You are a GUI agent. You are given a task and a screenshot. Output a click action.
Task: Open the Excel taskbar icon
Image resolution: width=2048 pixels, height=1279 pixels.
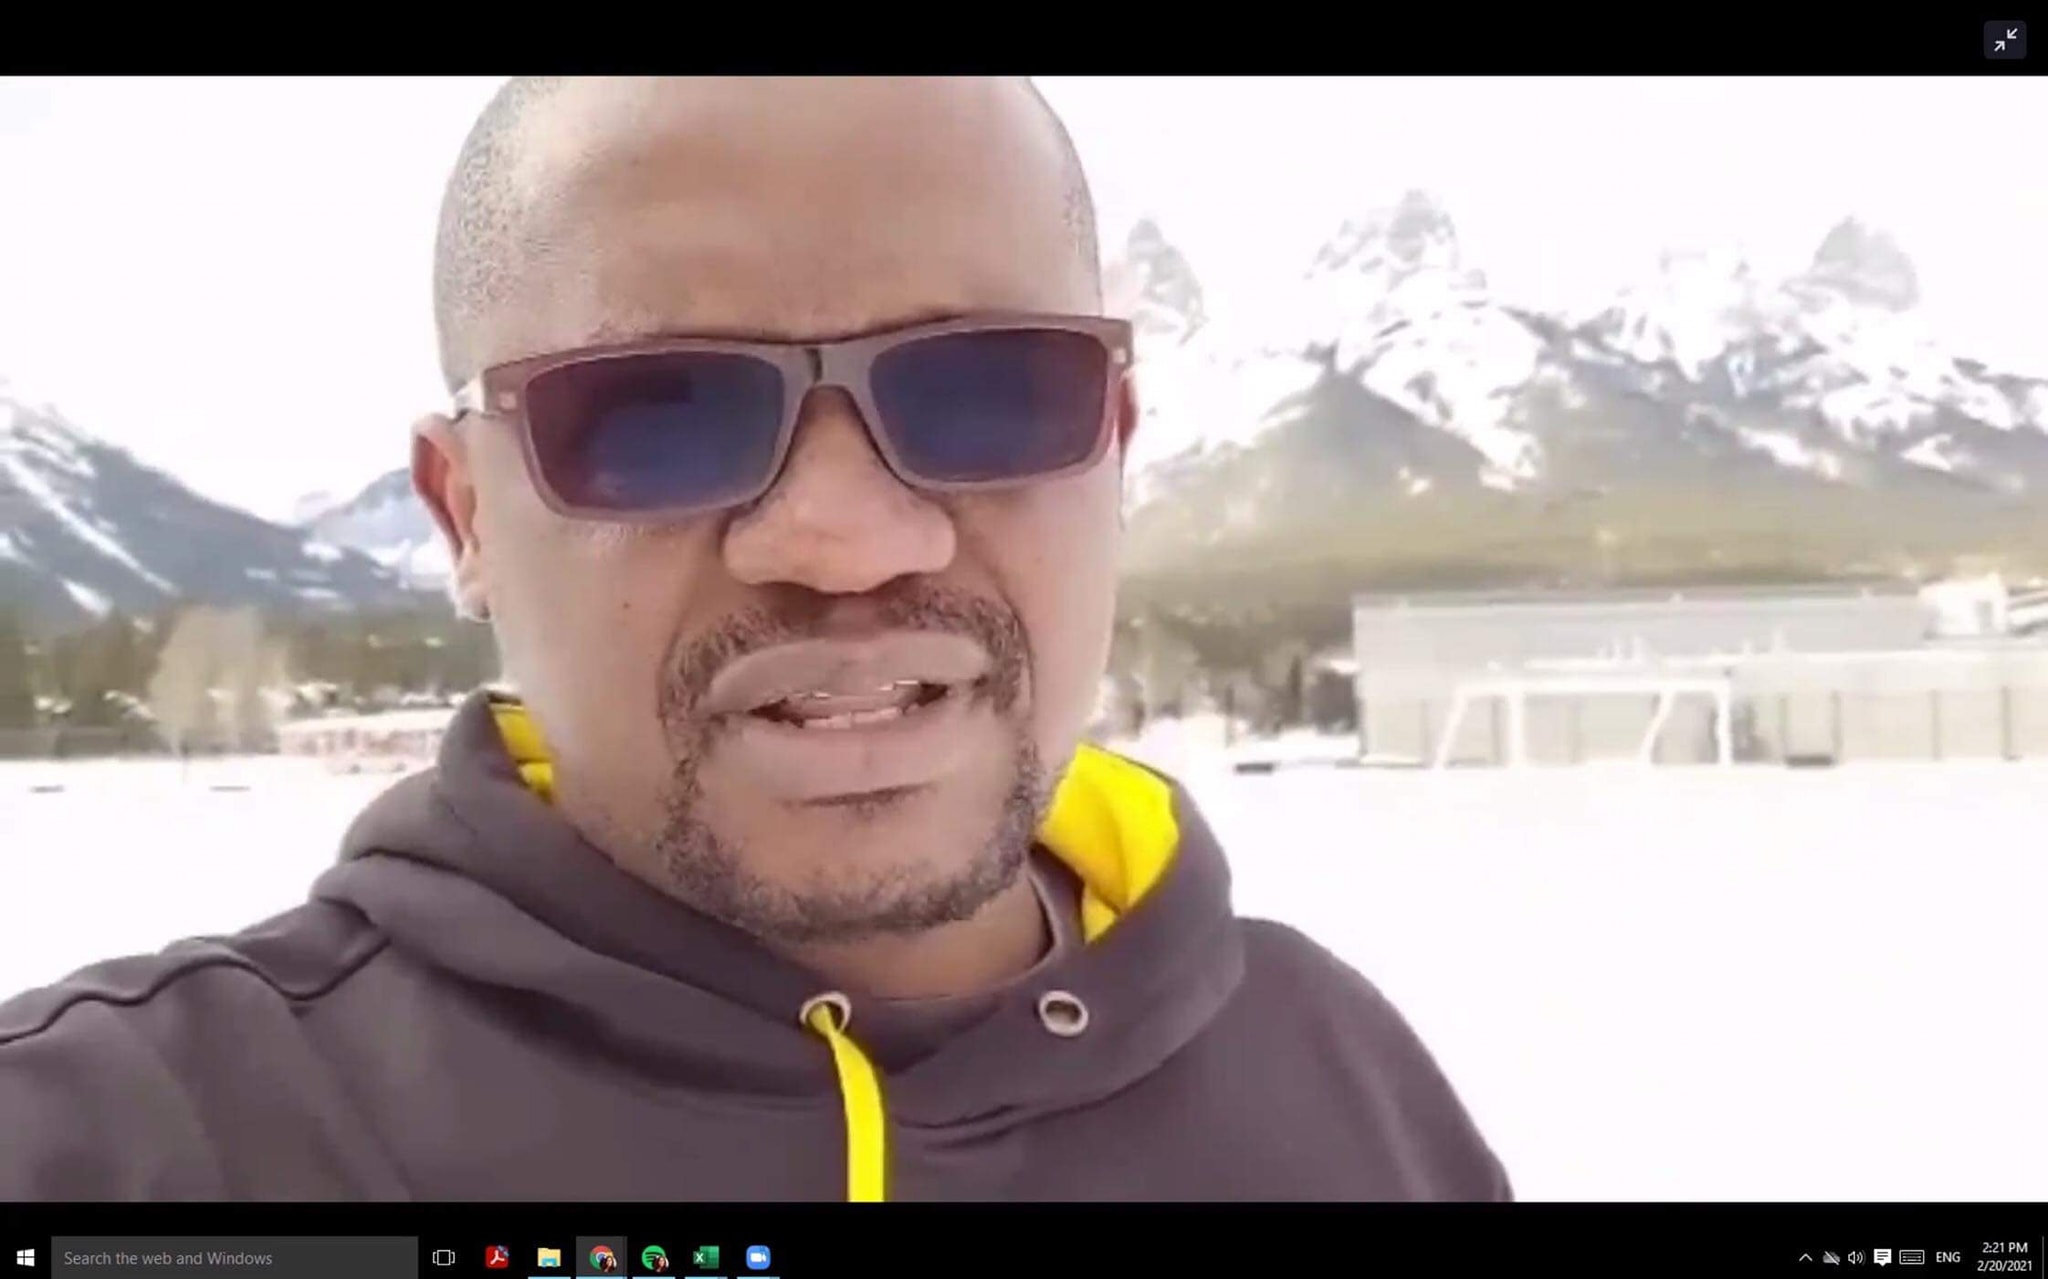(706, 1257)
